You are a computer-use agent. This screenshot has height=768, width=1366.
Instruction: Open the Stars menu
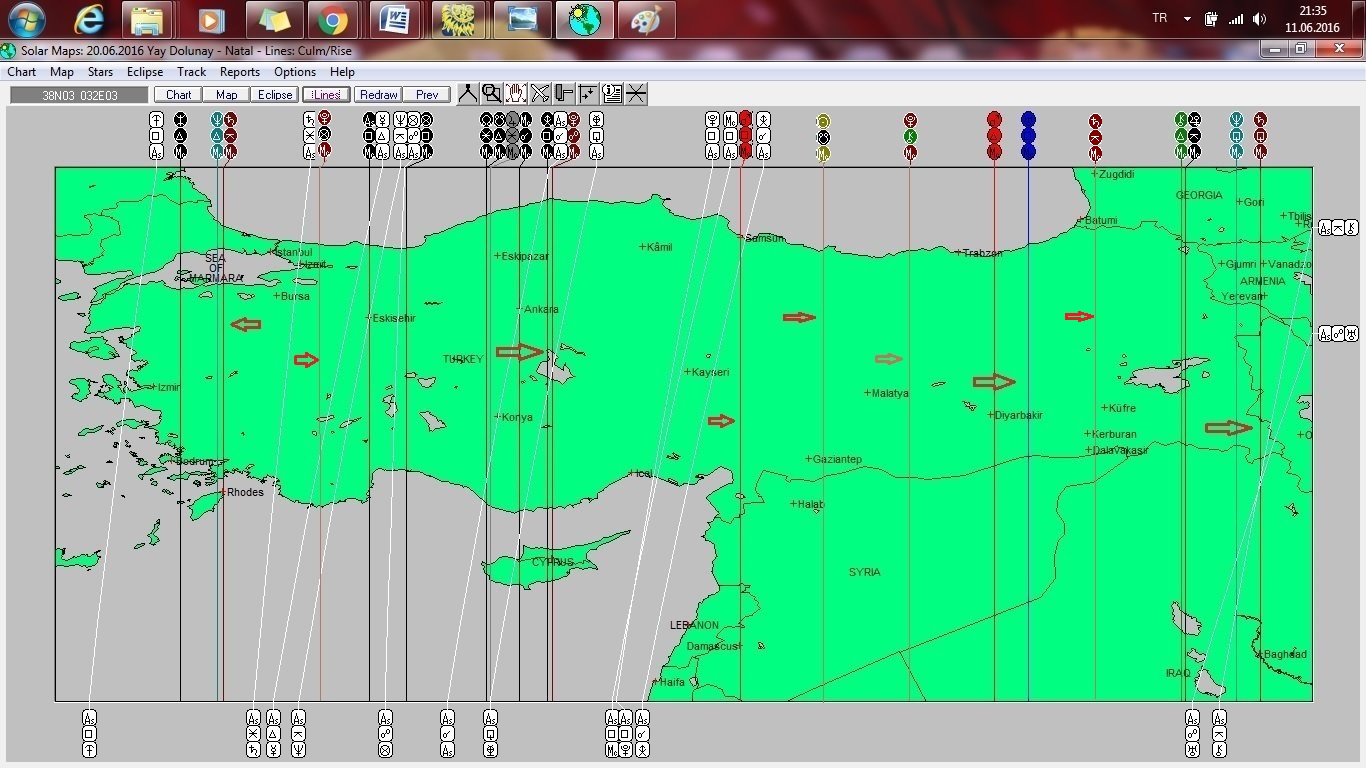click(100, 72)
